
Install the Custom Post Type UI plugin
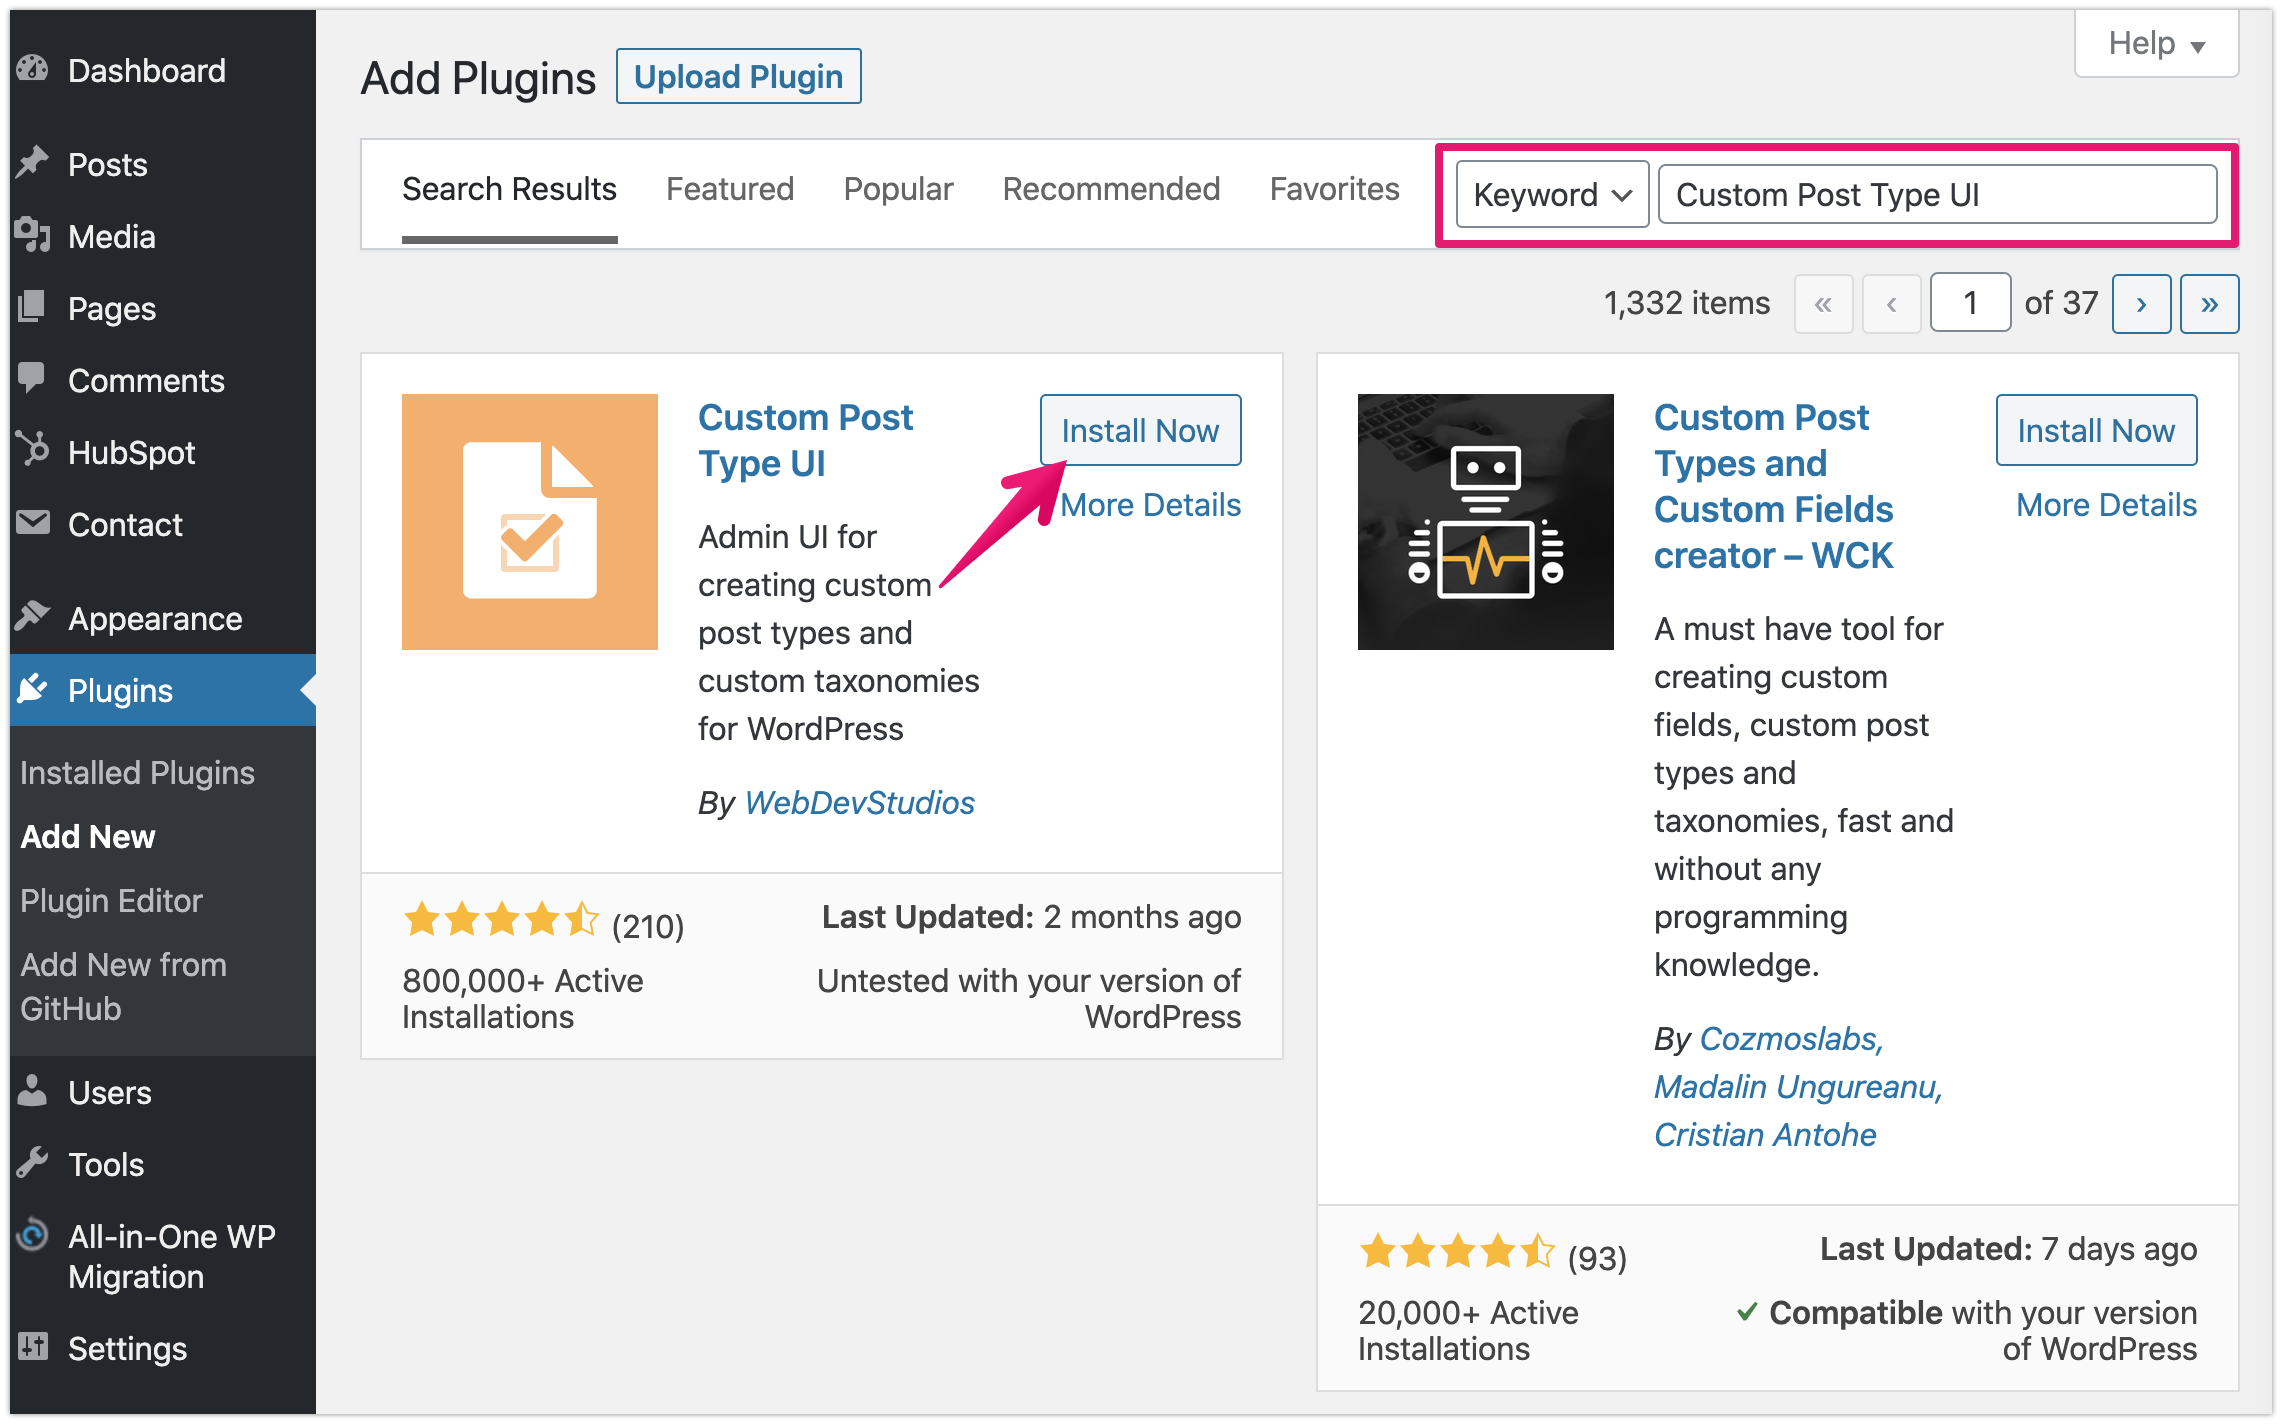(x=1140, y=430)
